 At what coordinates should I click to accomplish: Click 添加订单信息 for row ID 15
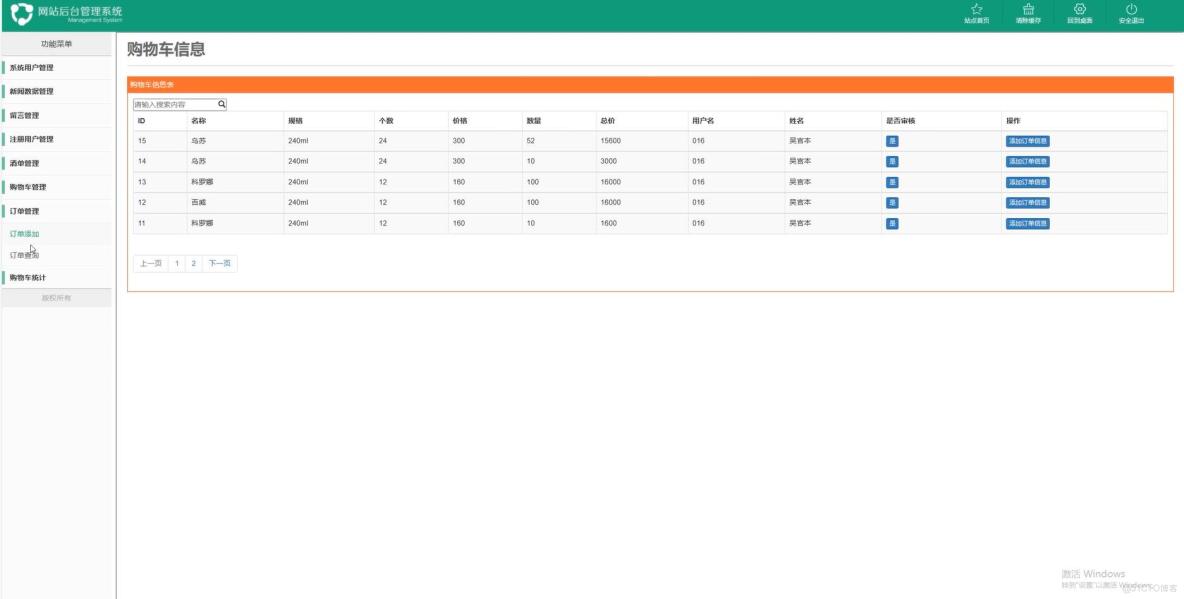[x=1028, y=140]
